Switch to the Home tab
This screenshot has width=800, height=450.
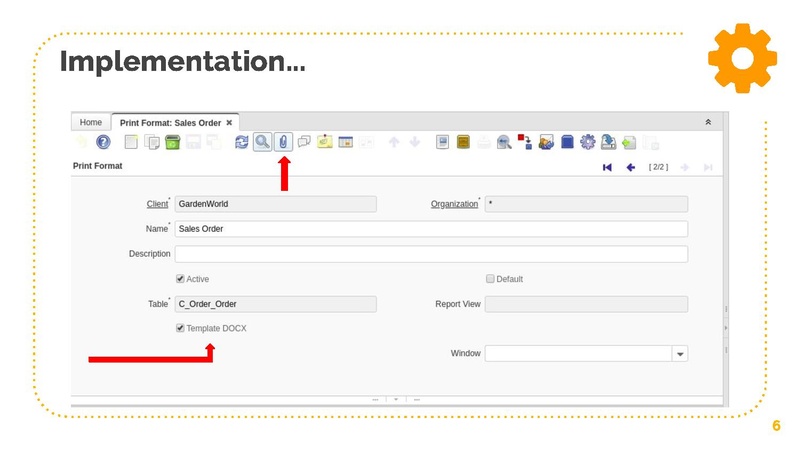[x=91, y=122]
